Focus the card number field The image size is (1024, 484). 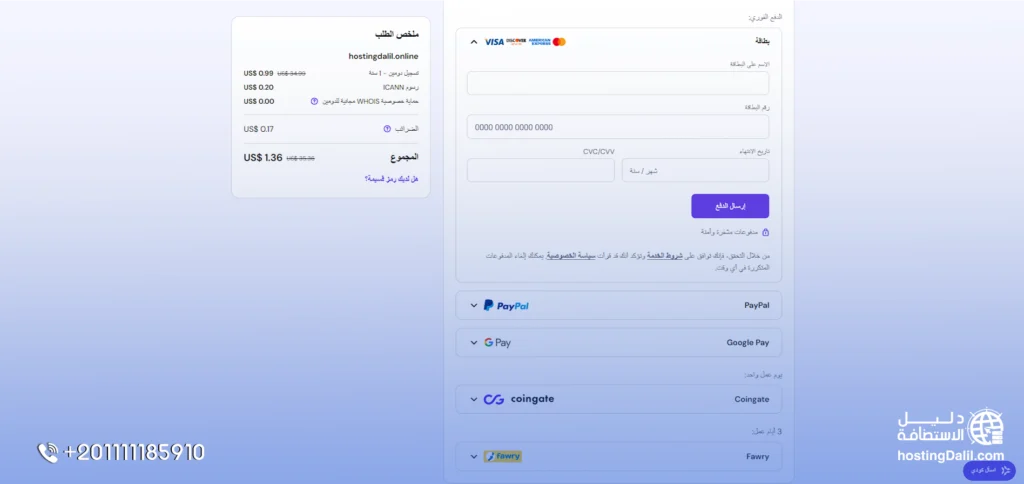click(618, 127)
